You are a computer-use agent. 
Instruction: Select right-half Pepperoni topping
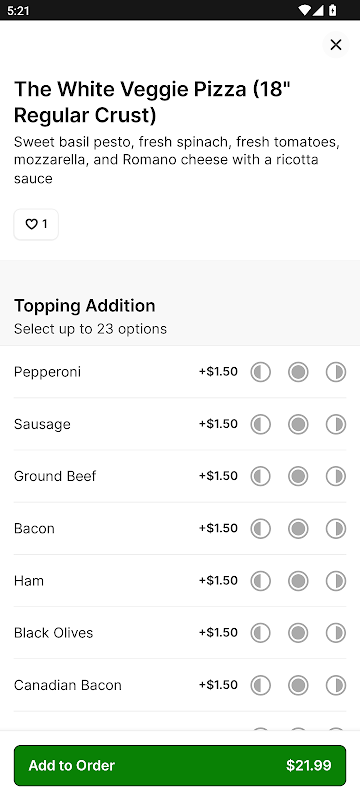[336, 372]
